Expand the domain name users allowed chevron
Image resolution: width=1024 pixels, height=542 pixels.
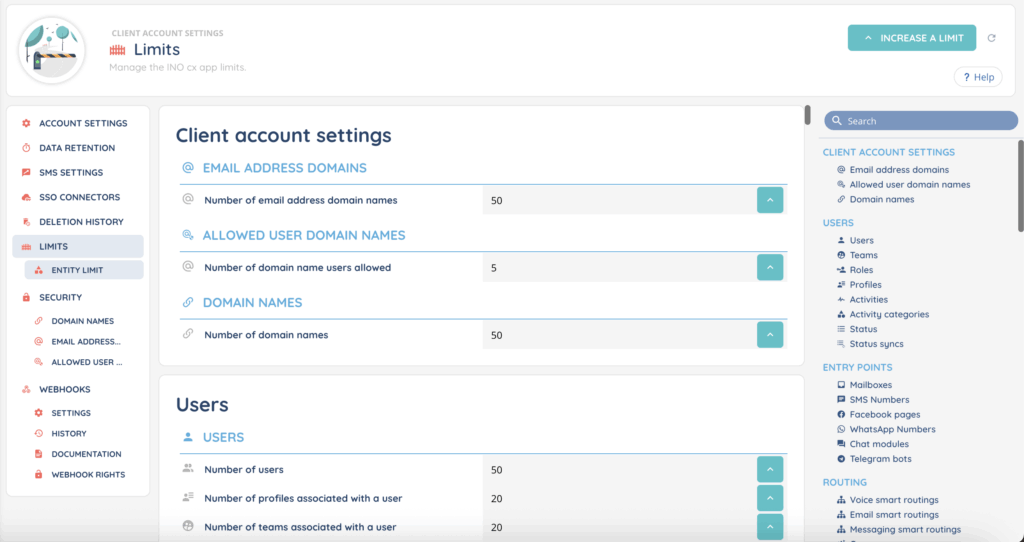pyautogui.click(x=769, y=267)
